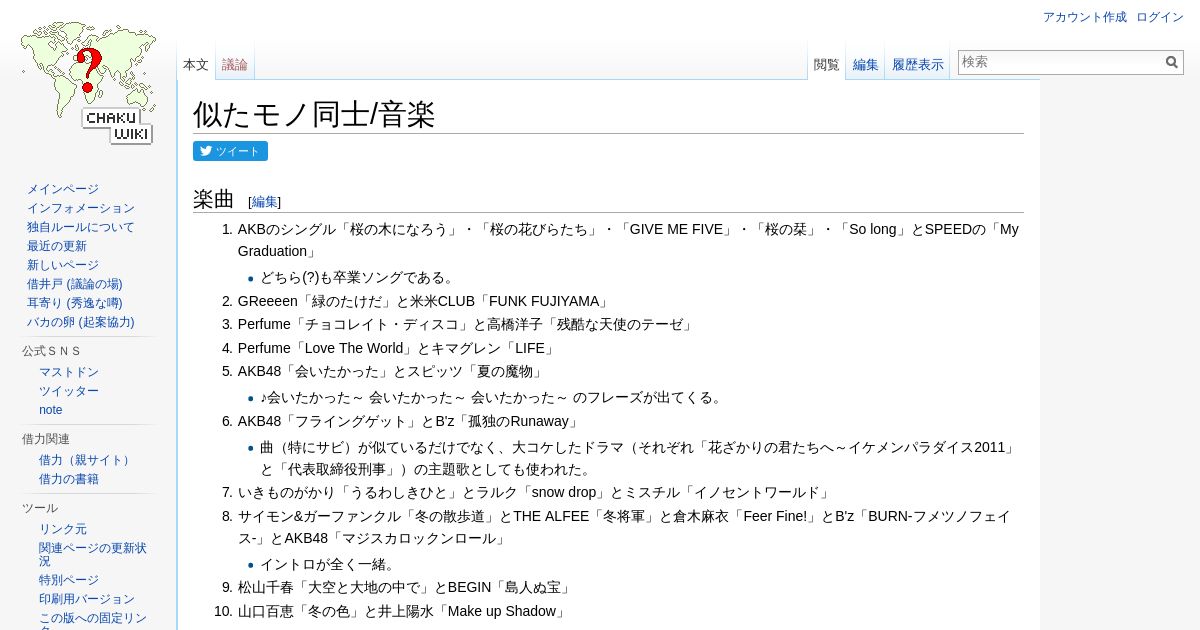The width and height of the screenshot is (1200, 630).
Task: Click list item GReeeen「緑のたけだ」
Action: (x=424, y=301)
